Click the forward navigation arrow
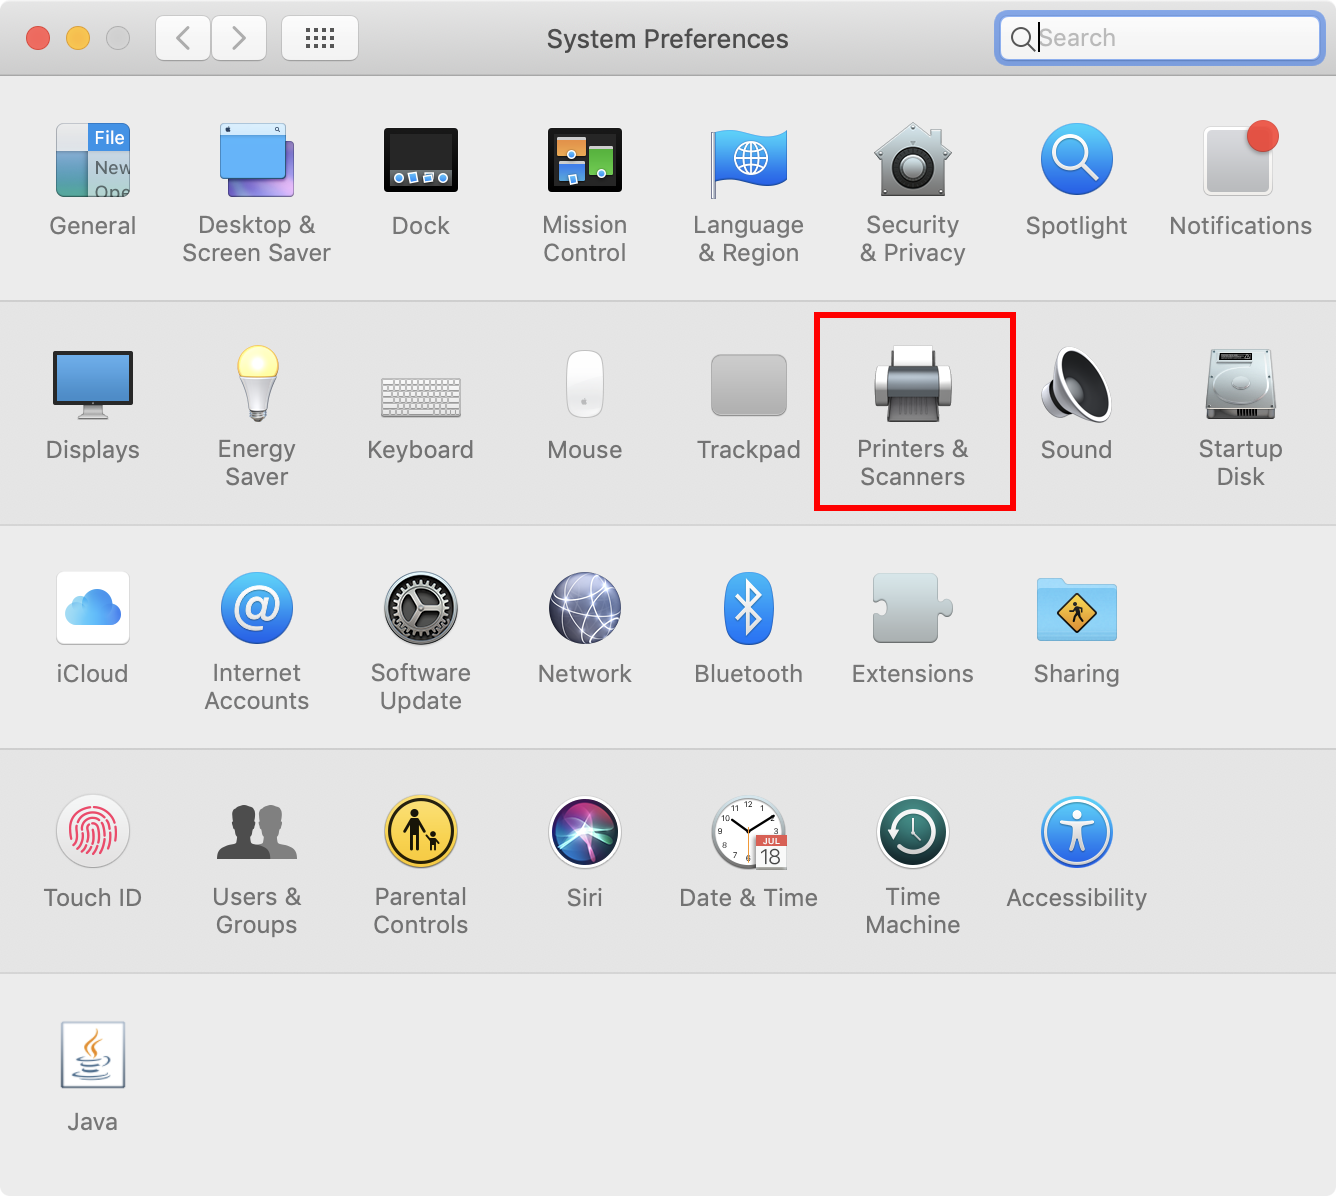 tap(238, 38)
